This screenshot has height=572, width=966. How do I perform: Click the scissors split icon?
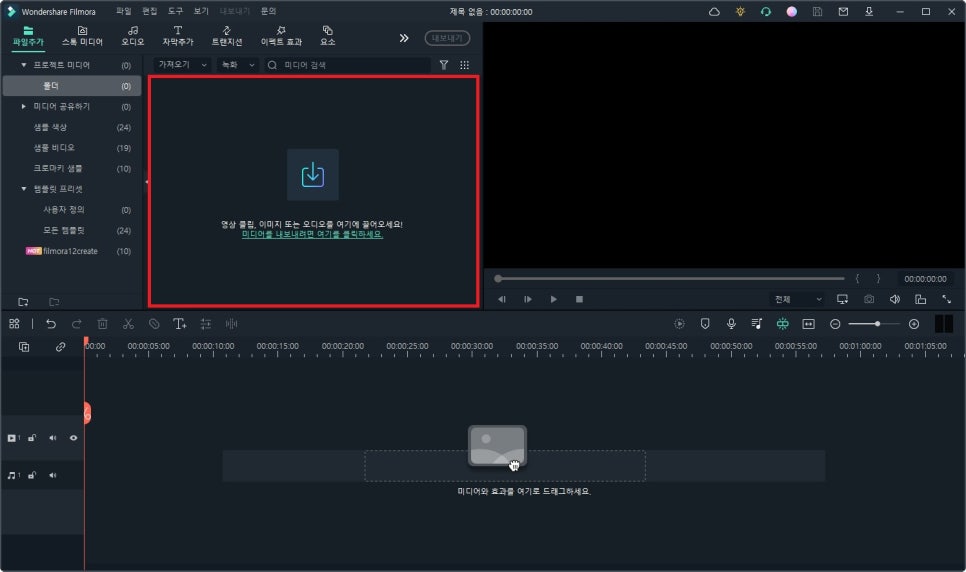(128, 324)
